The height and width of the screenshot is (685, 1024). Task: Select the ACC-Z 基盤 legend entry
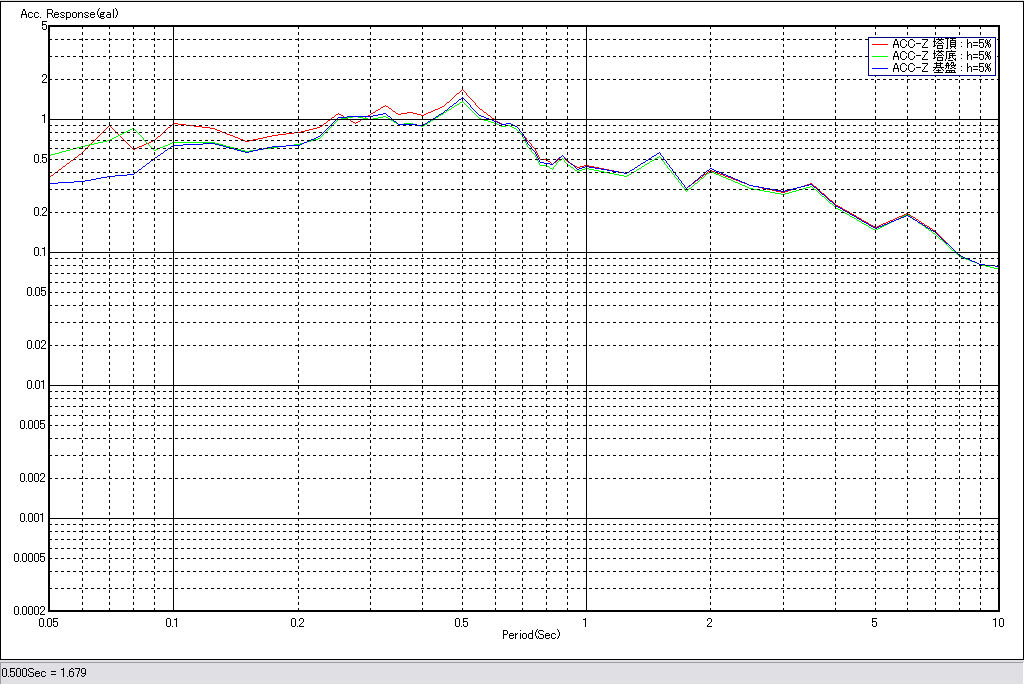[941, 68]
